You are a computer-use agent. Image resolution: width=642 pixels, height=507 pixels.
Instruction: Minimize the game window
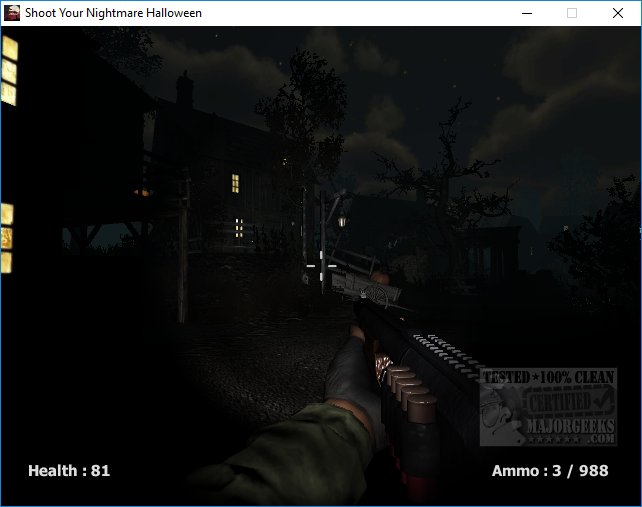pyautogui.click(x=527, y=13)
